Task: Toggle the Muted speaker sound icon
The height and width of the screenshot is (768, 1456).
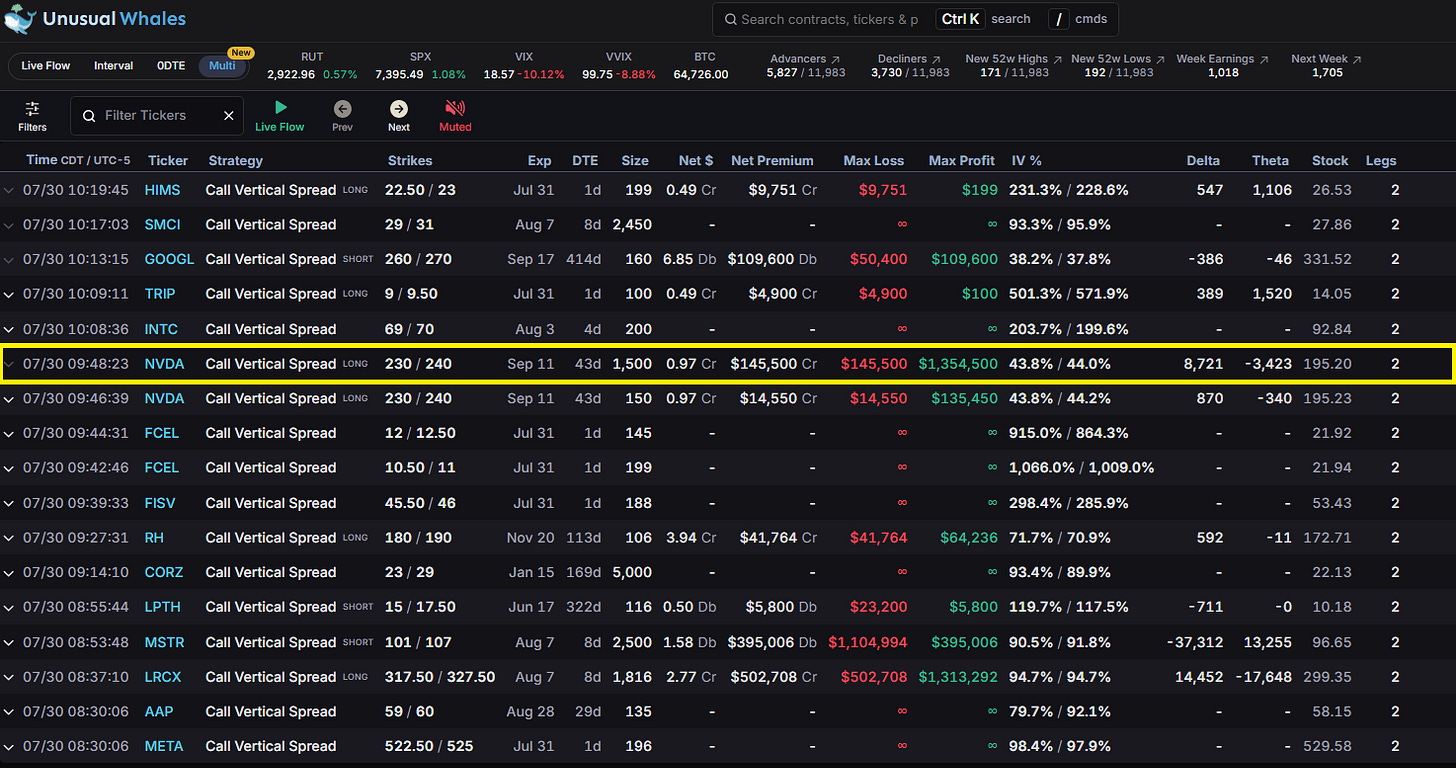Action: (x=455, y=109)
